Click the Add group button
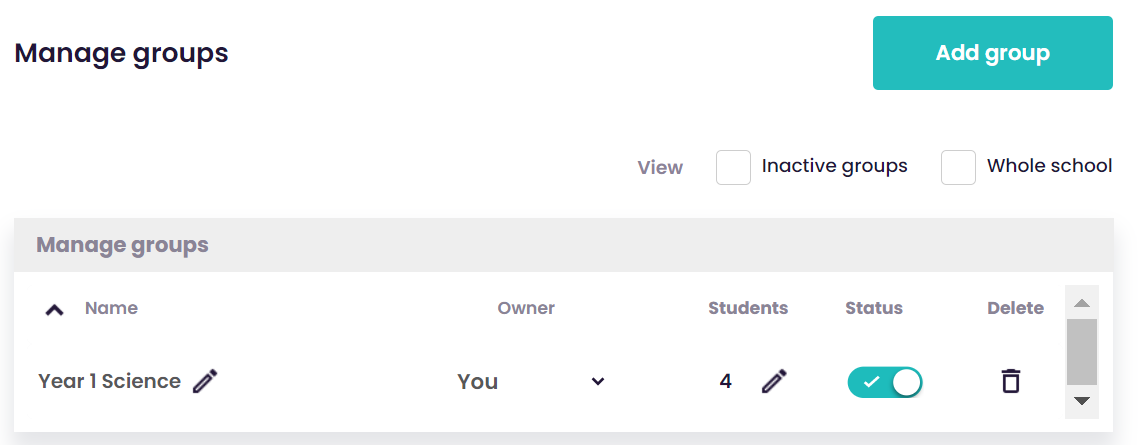Screen dimensions: 1141x445 [993, 53]
